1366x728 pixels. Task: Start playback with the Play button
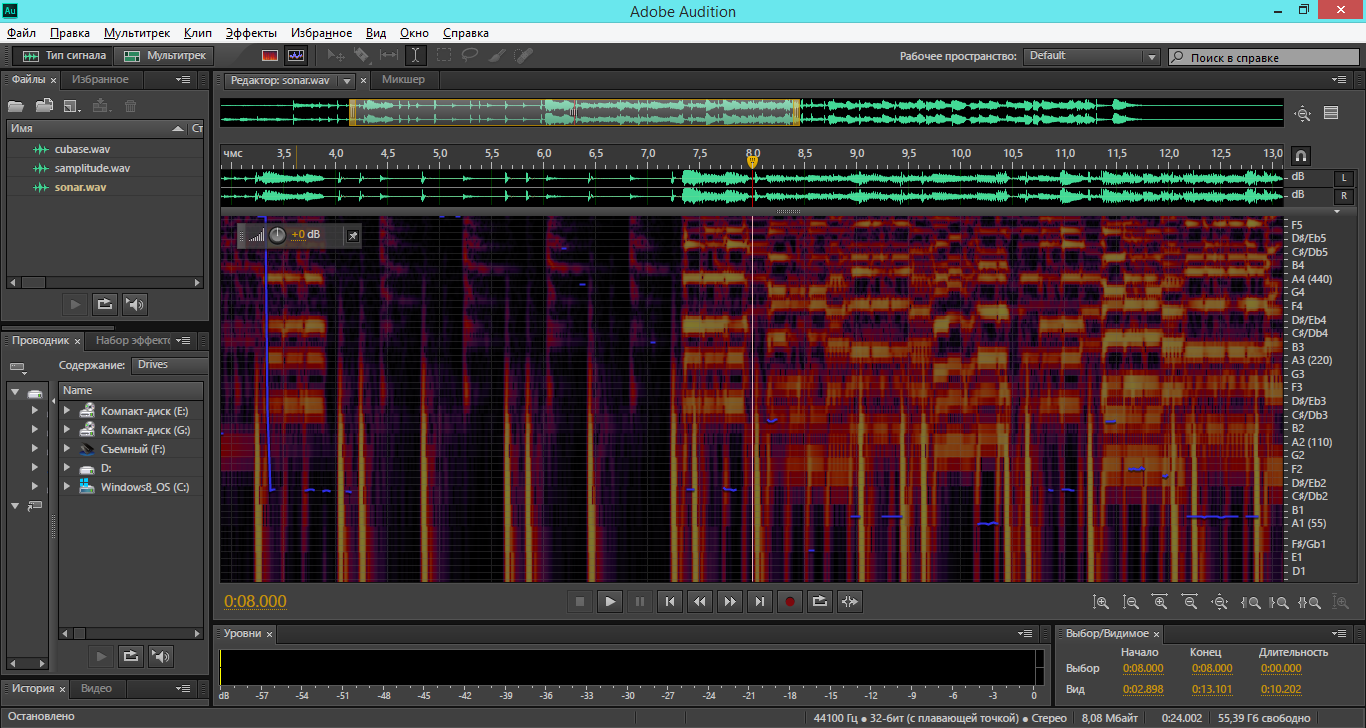[610, 601]
